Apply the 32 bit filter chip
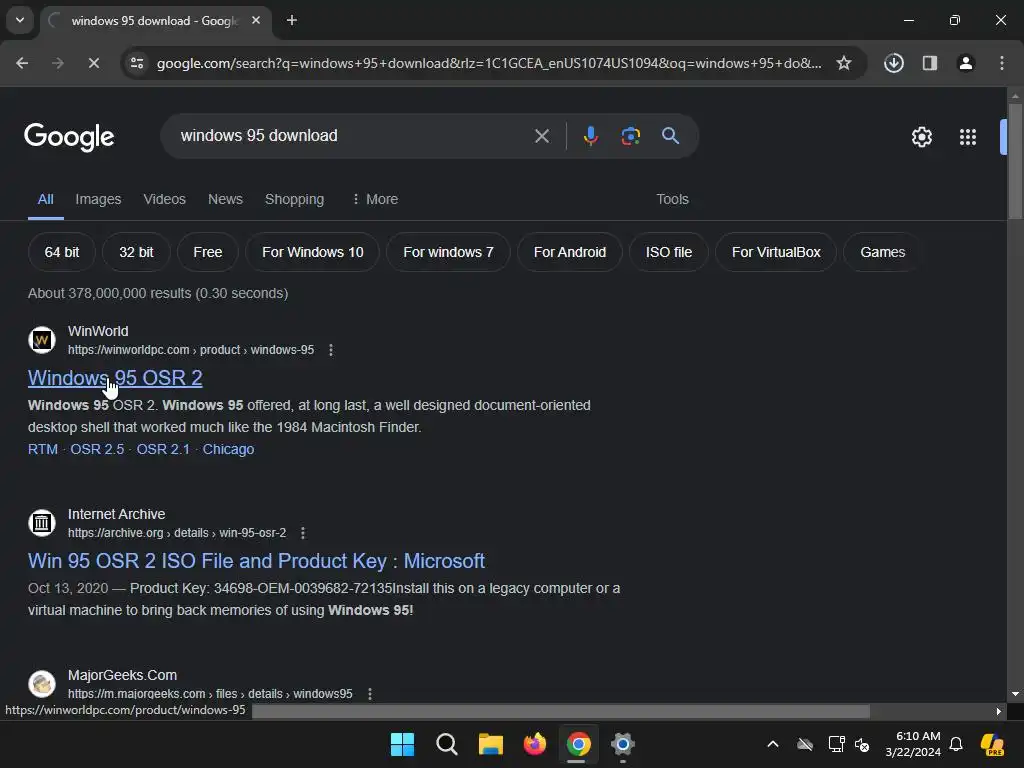This screenshot has height=768, width=1024. [136, 252]
